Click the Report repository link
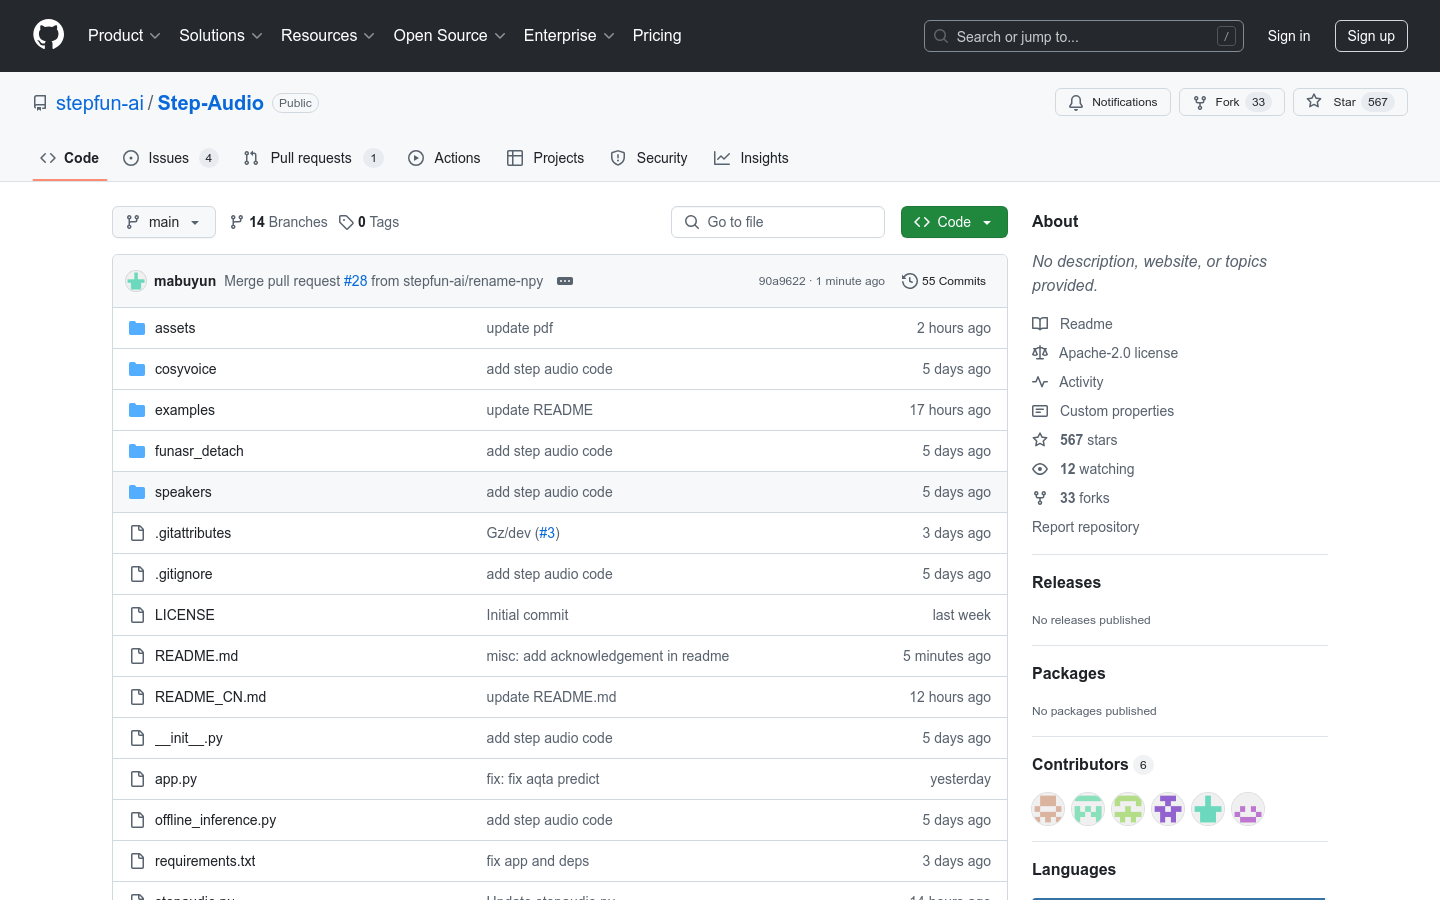This screenshot has height=900, width=1440. click(x=1086, y=527)
